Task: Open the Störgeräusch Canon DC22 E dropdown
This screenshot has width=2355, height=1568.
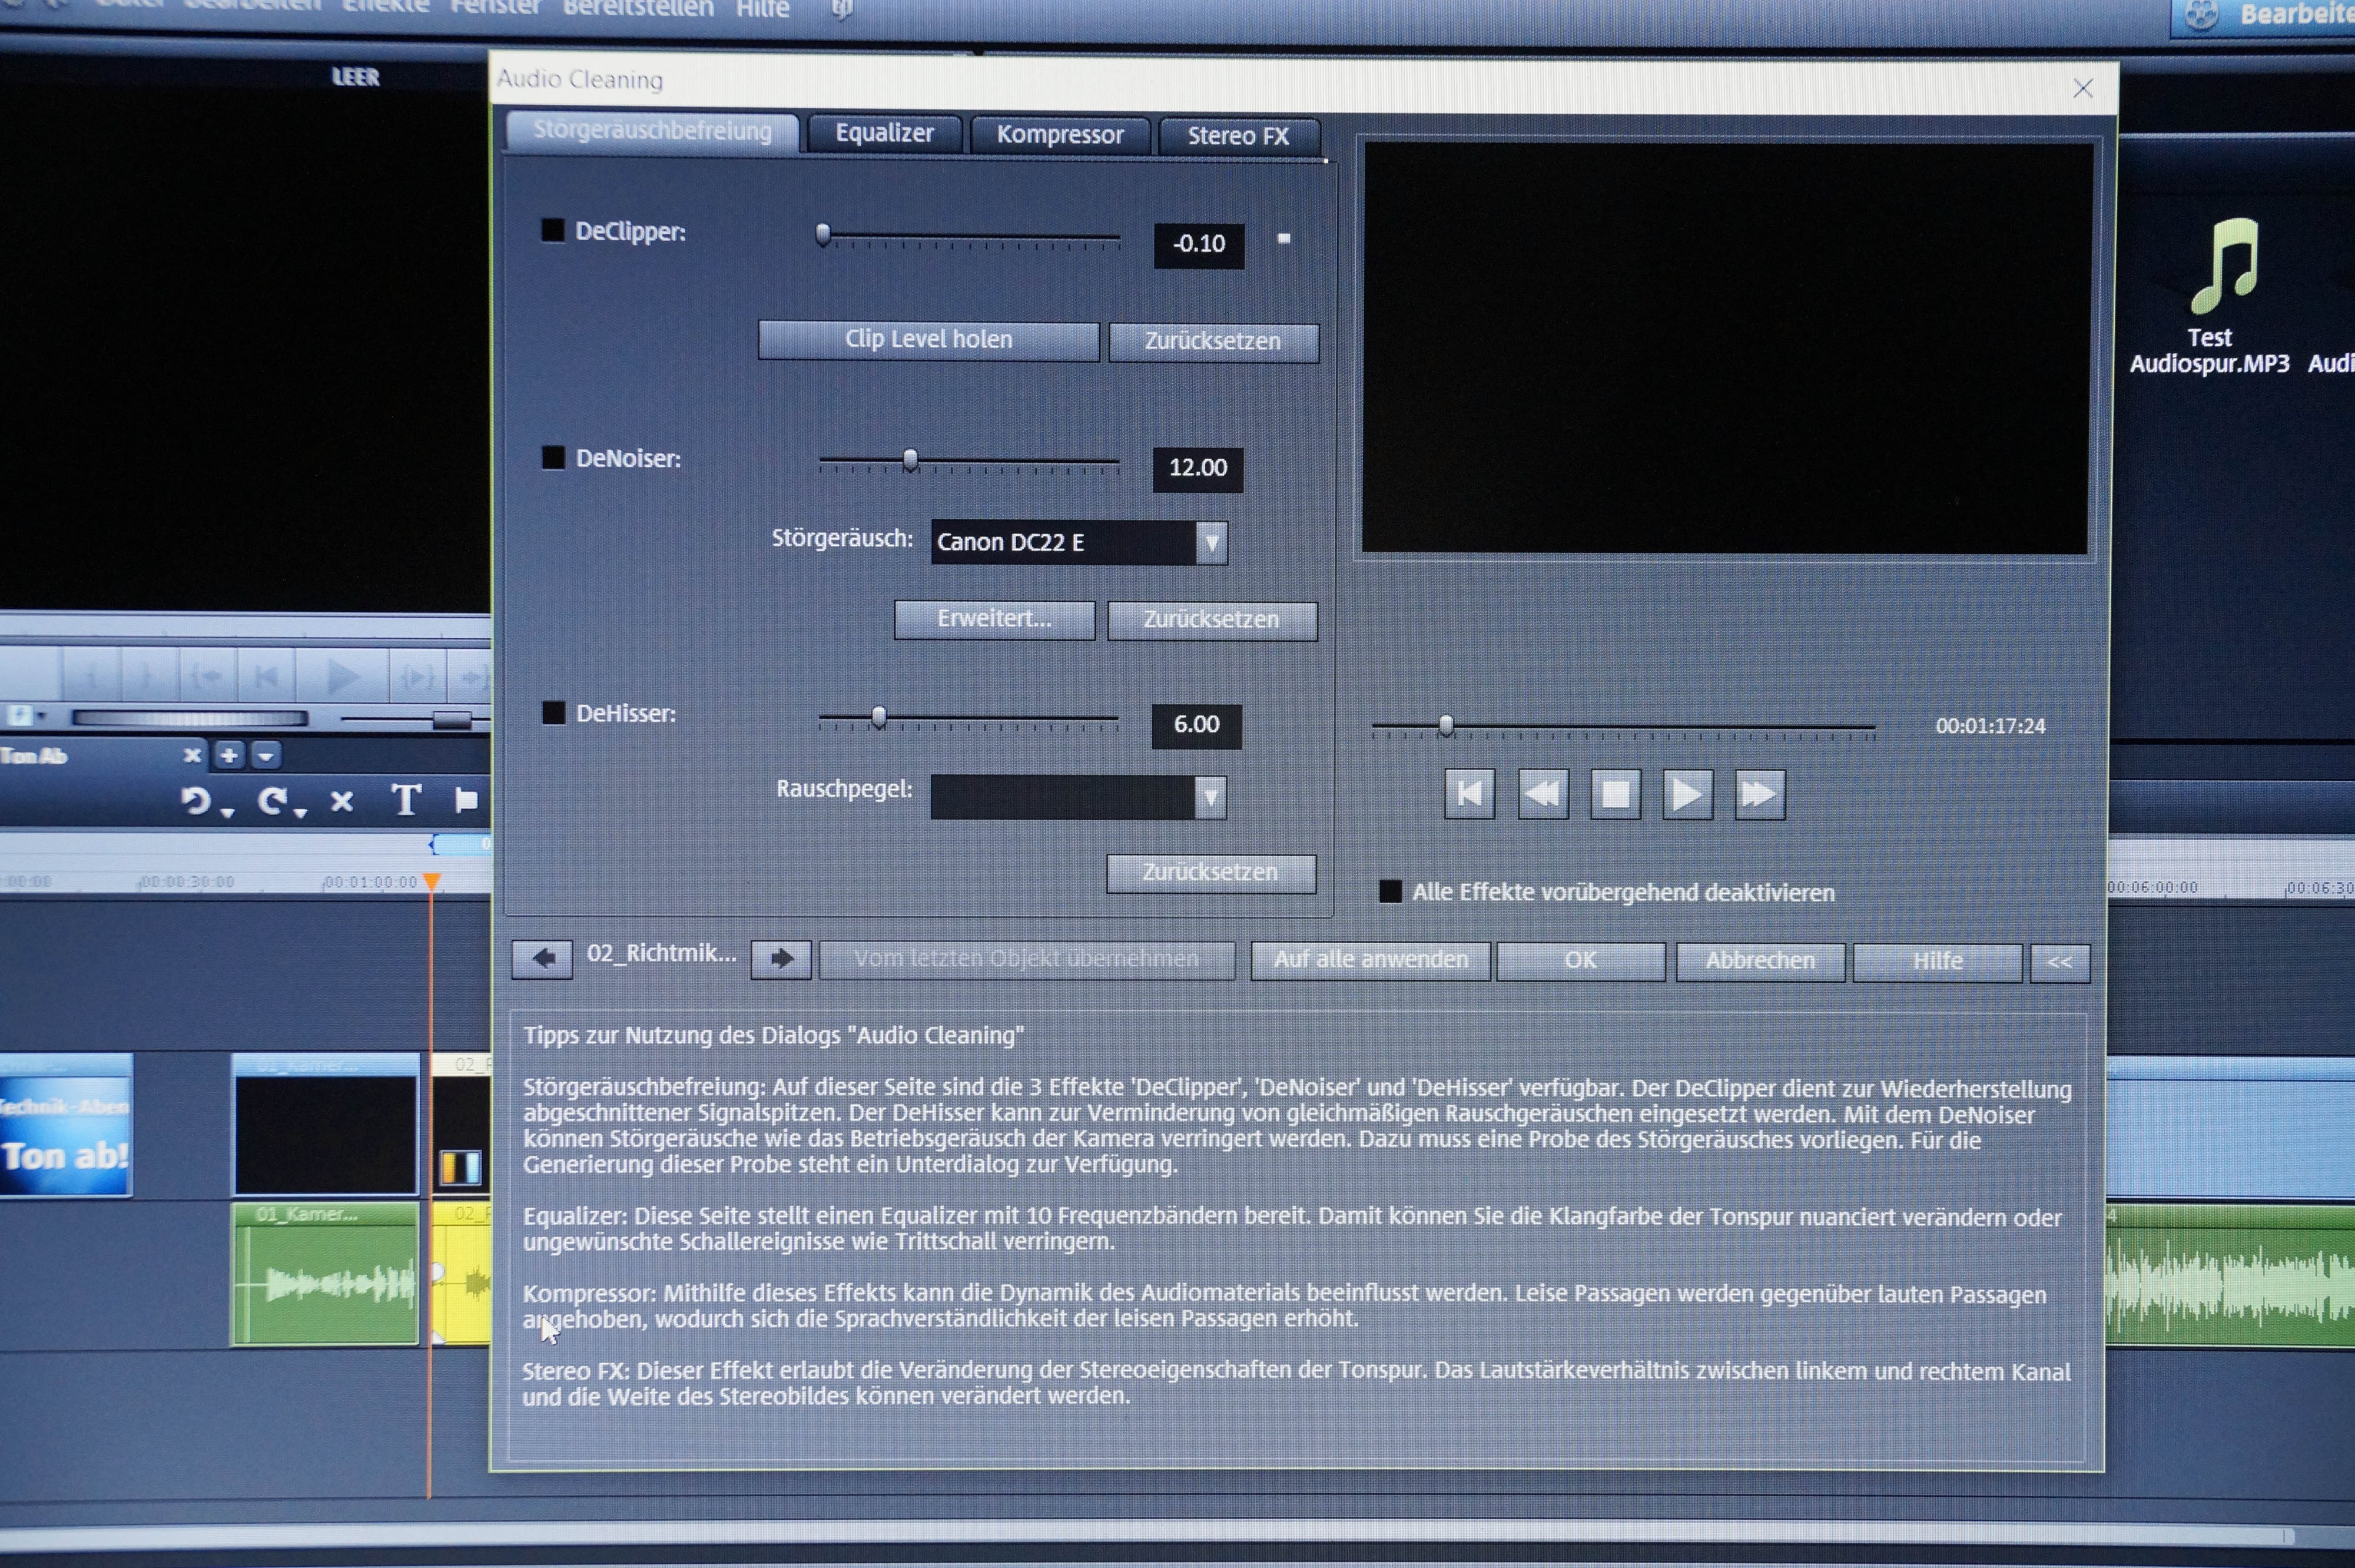Action: pyautogui.click(x=1211, y=543)
